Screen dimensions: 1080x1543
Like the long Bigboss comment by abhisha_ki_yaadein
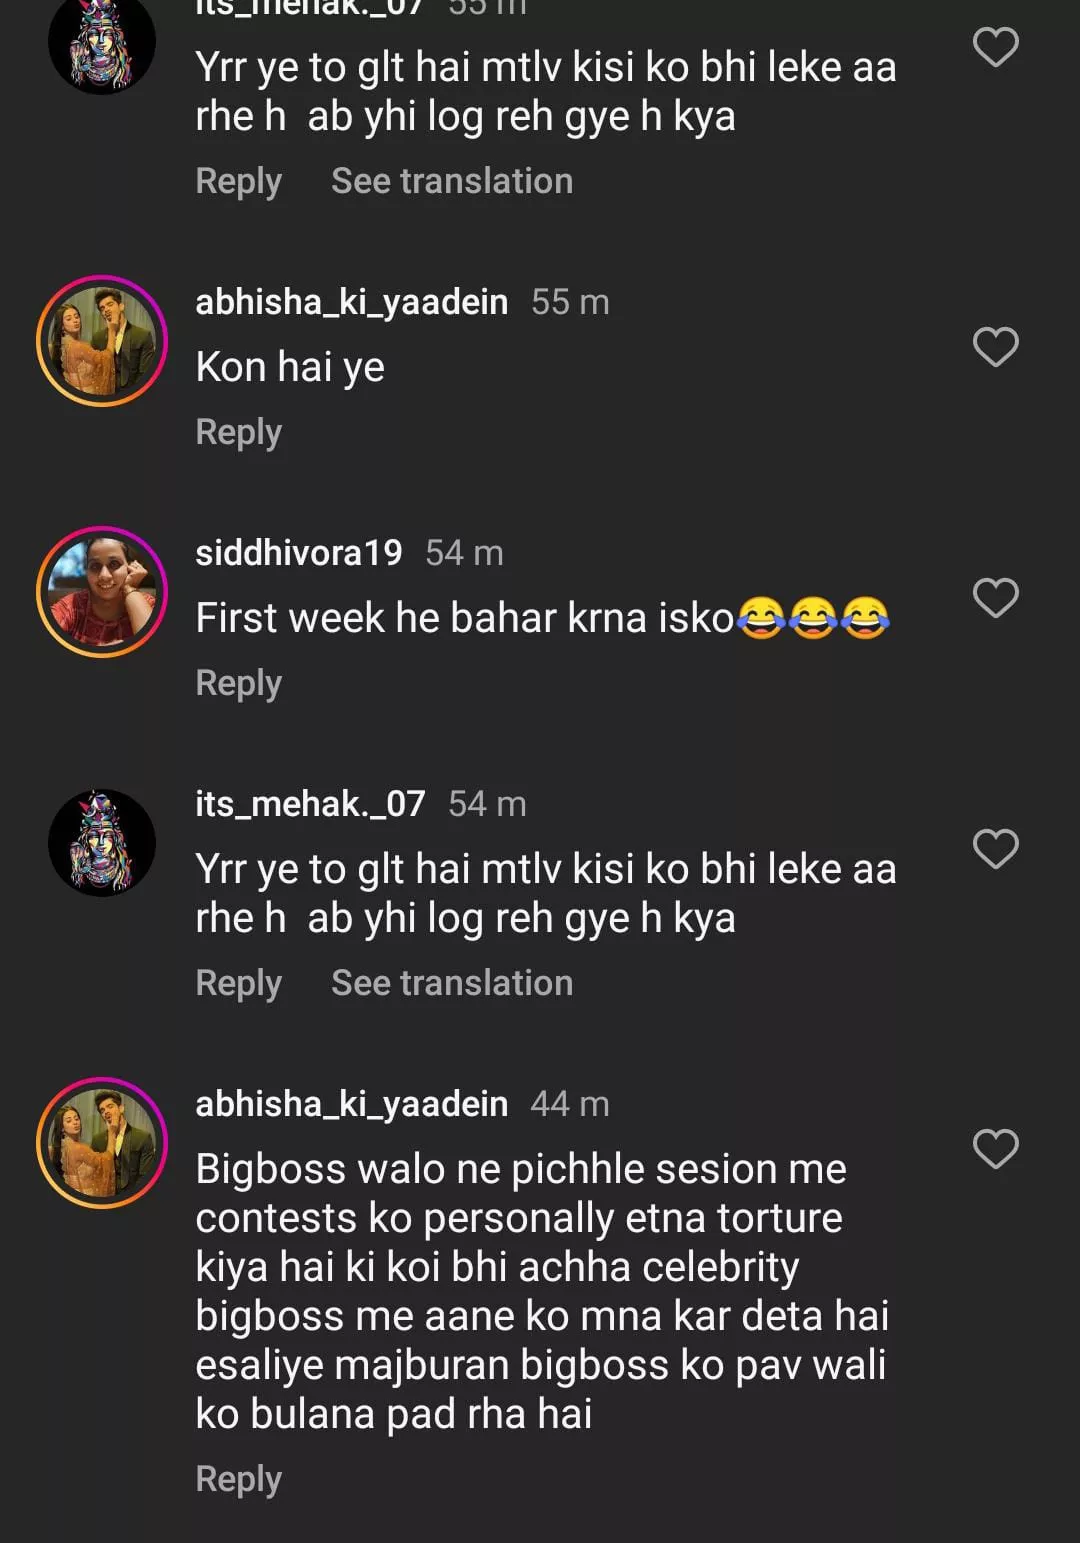[995, 1149]
